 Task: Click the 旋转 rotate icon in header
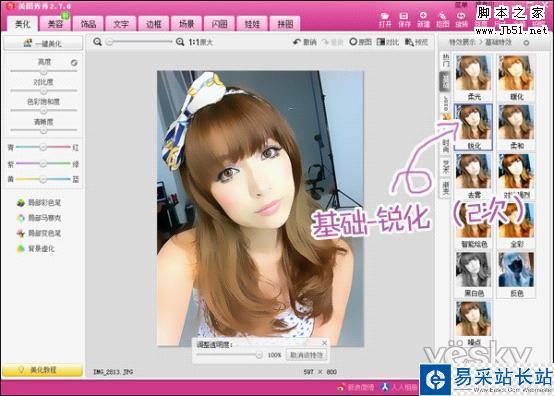pos(461,20)
